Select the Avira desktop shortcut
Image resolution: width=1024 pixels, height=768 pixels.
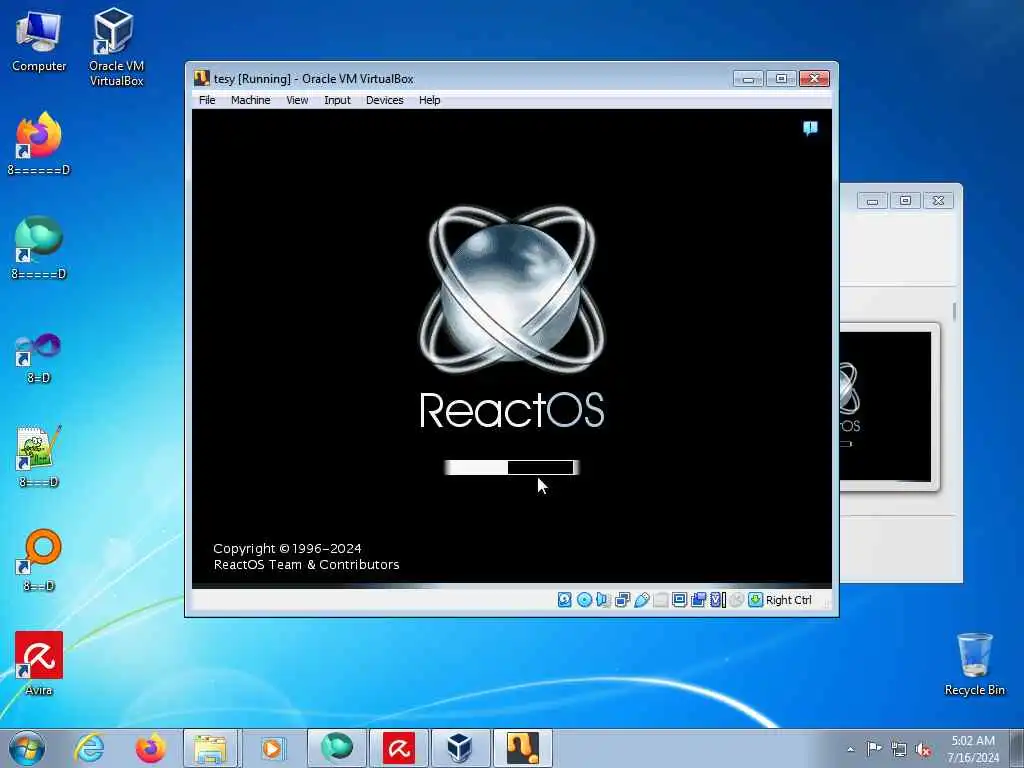(39, 664)
